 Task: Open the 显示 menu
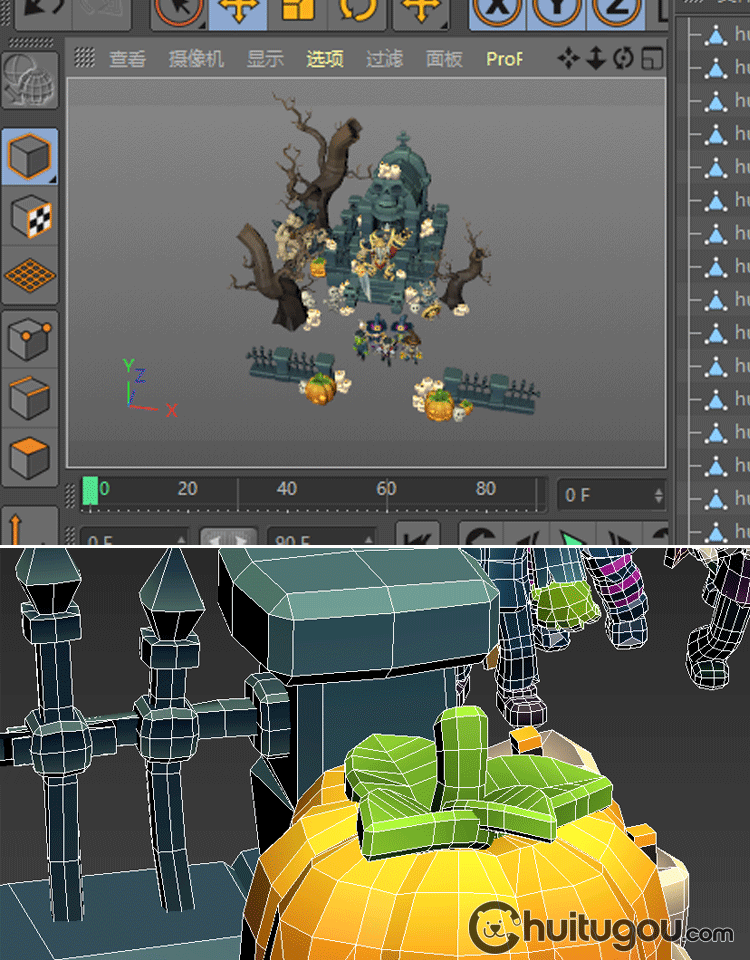265,59
